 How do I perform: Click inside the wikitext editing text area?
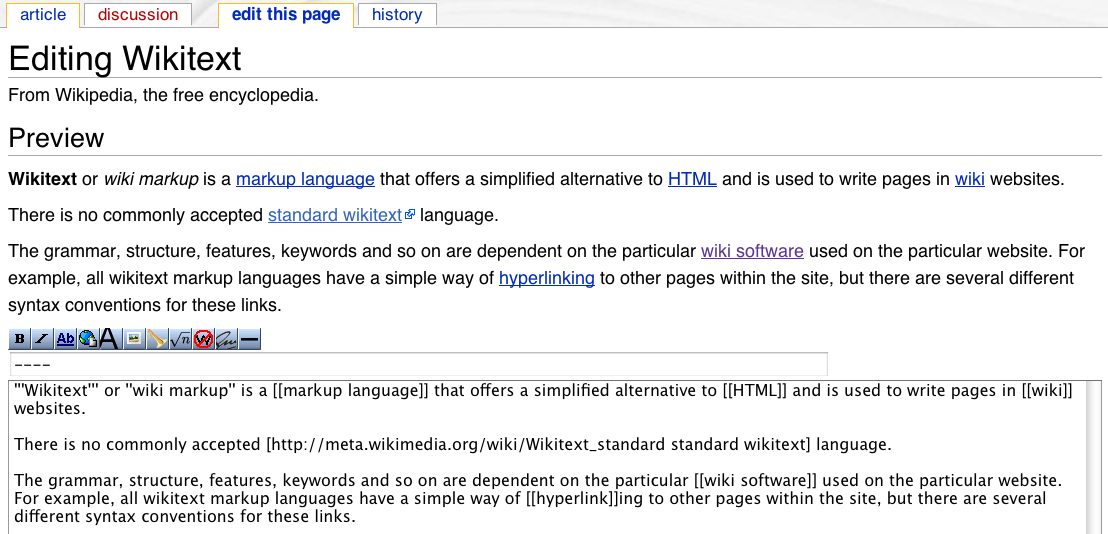555,458
